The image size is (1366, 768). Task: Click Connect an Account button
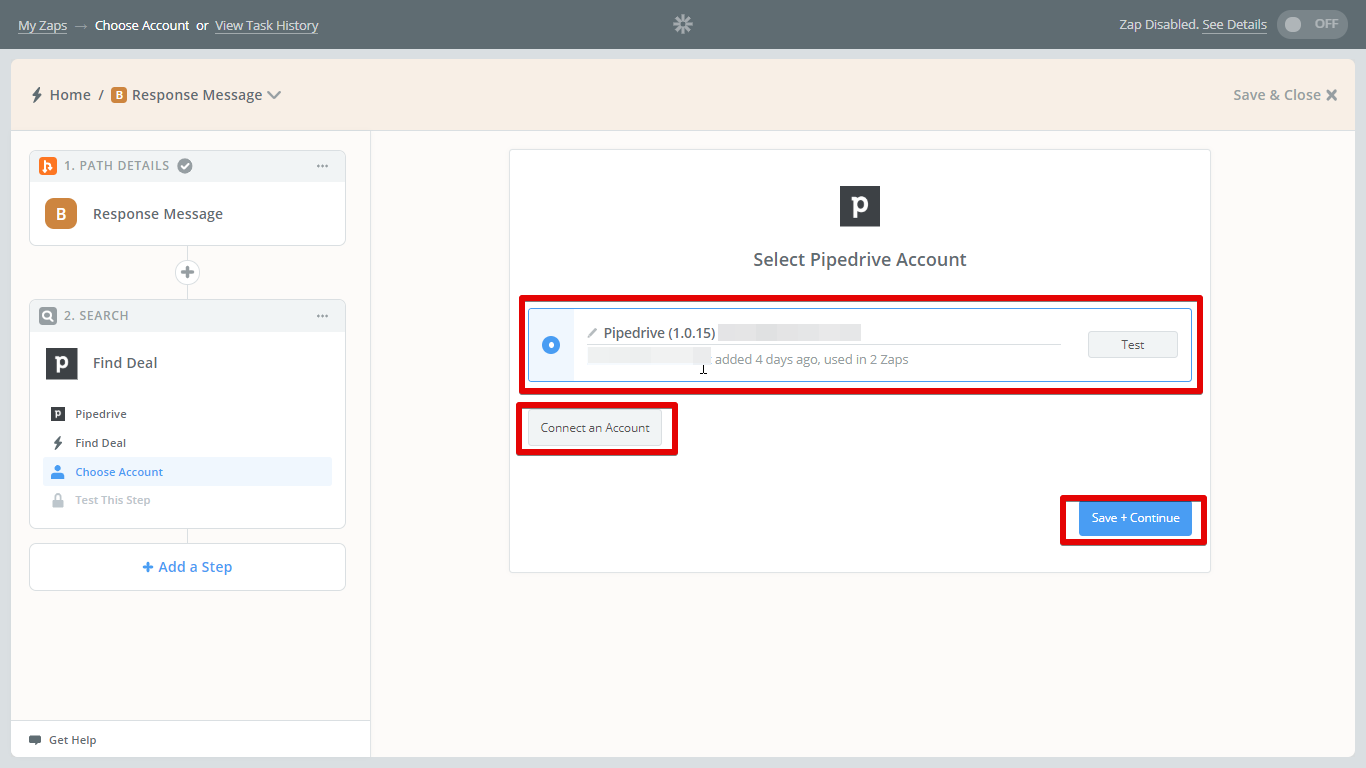point(595,428)
